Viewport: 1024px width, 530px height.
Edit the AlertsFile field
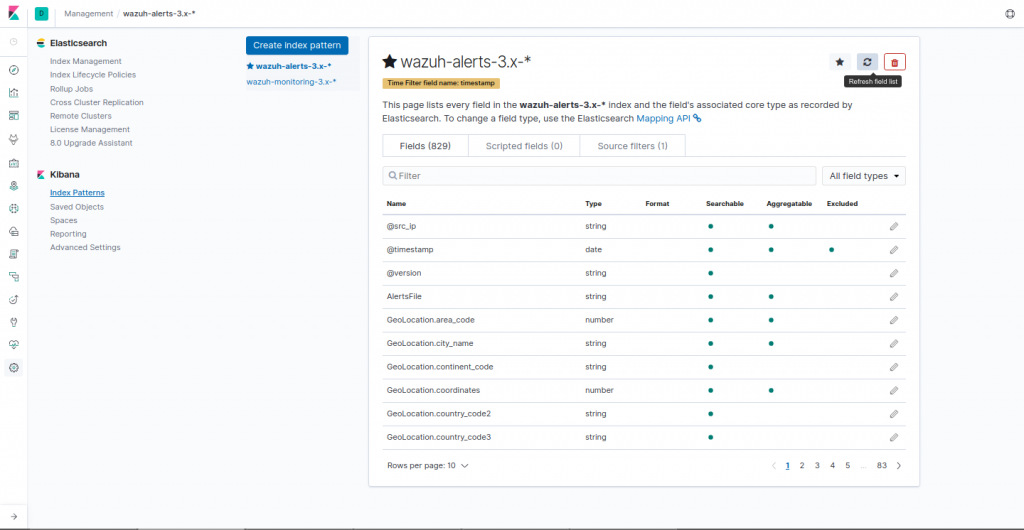click(894, 296)
